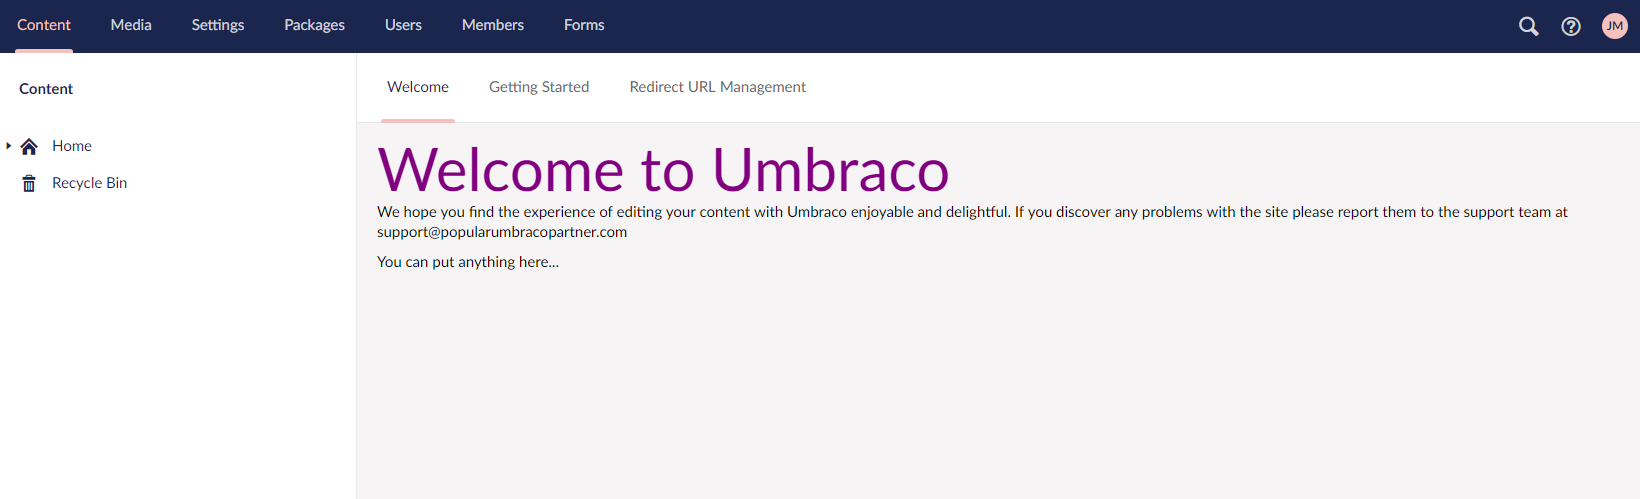This screenshot has width=1640, height=499.
Task: Click the Content sidebar heading
Action: click(x=46, y=89)
